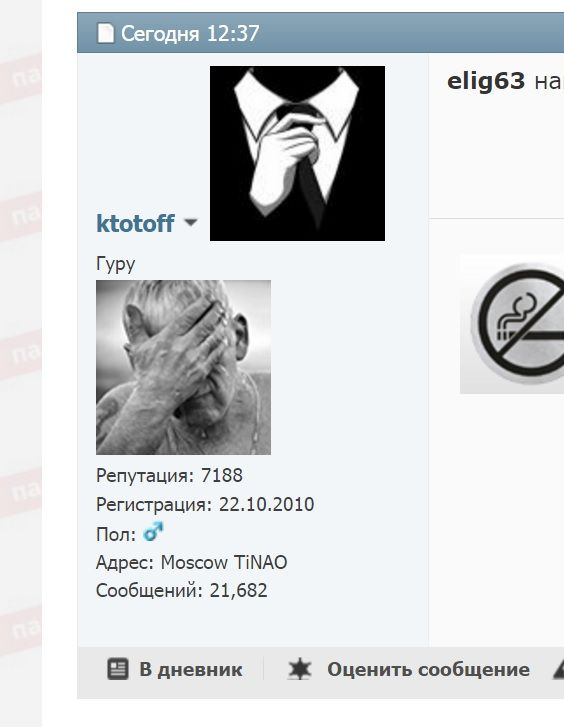Click the diary icon next to В дневник
Viewport: 564px width, 727px height.
pyautogui.click(x=118, y=669)
